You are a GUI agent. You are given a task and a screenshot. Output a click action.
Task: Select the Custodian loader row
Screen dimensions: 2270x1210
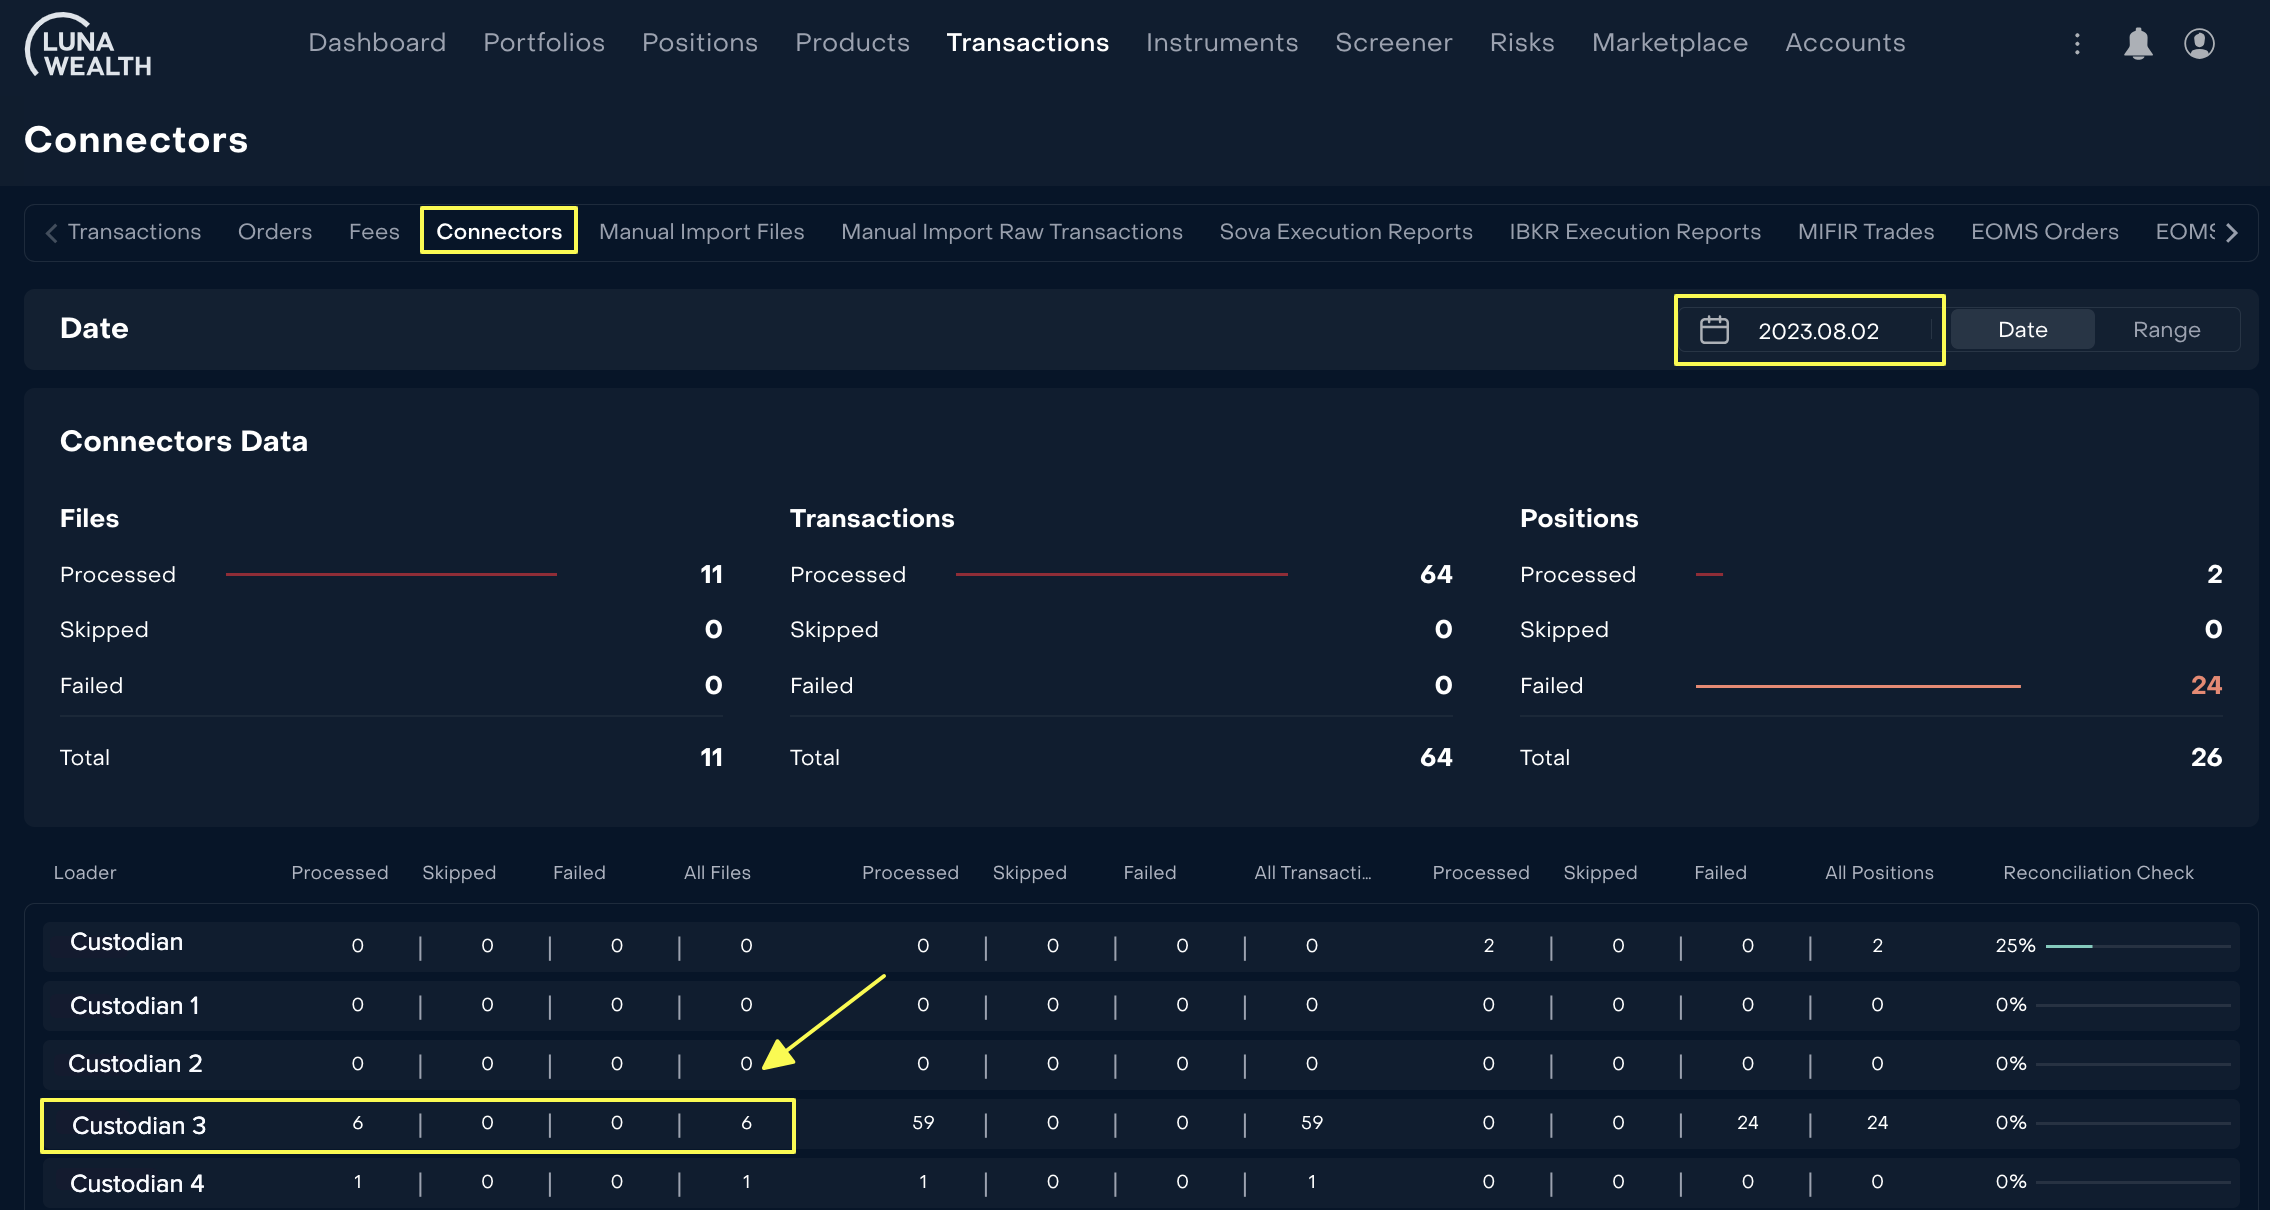[x=1141, y=946]
